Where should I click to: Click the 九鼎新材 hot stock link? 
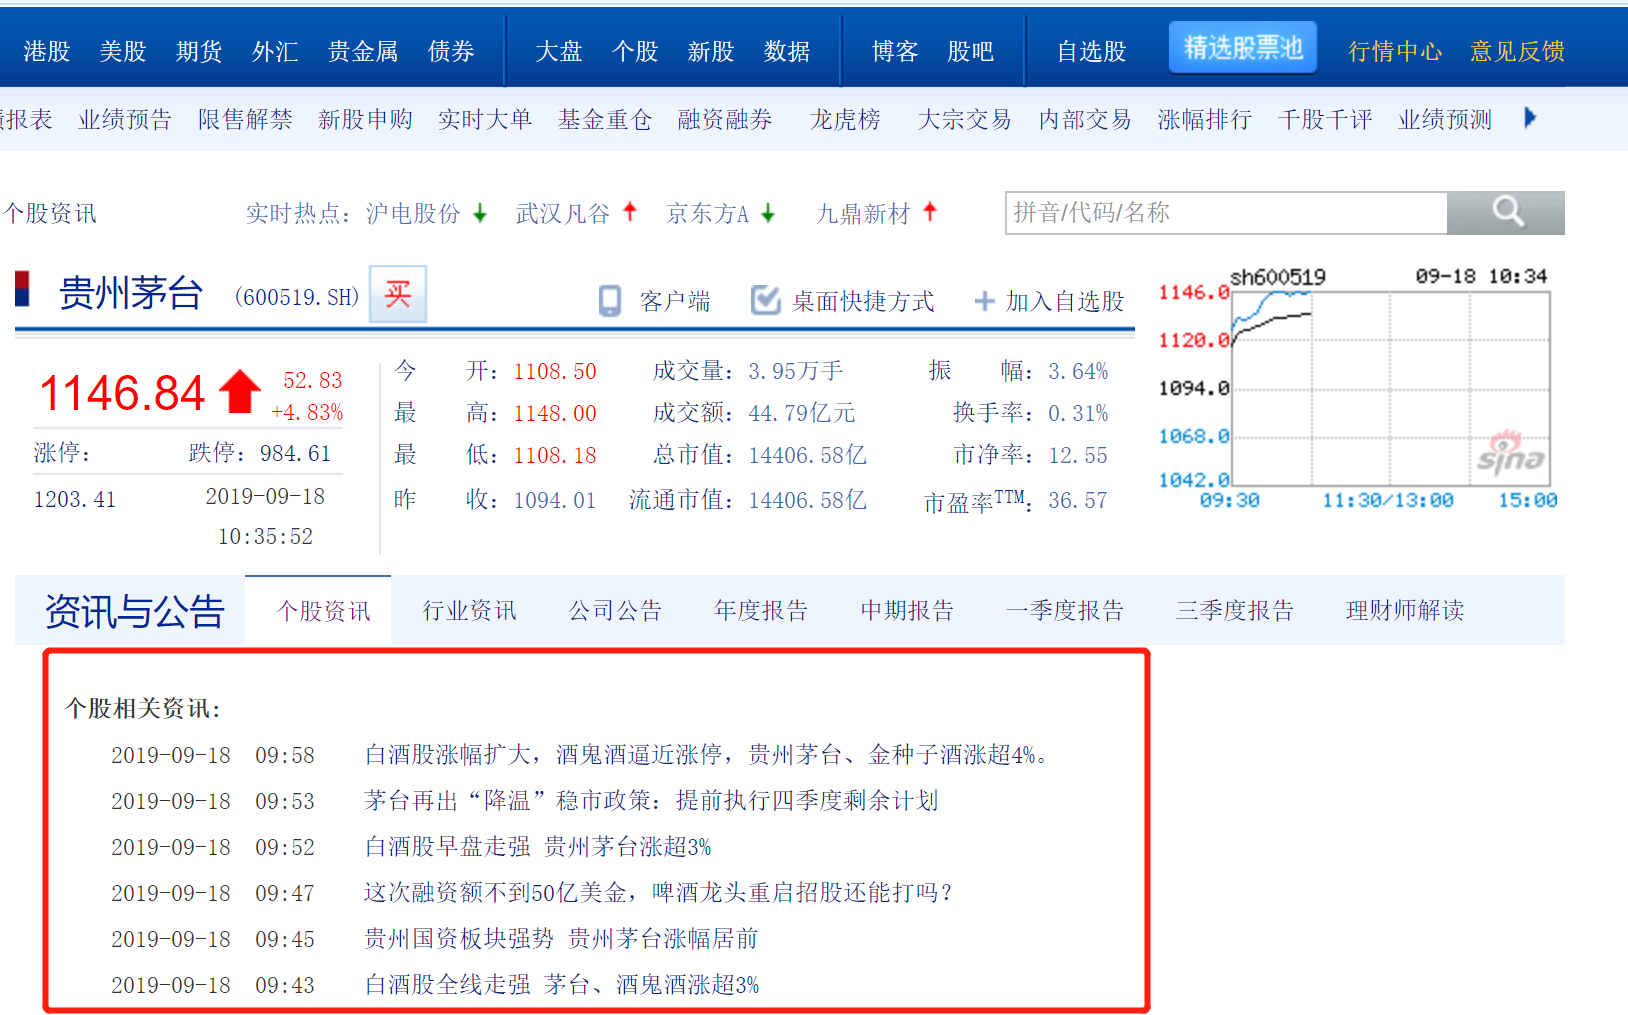[x=864, y=213]
